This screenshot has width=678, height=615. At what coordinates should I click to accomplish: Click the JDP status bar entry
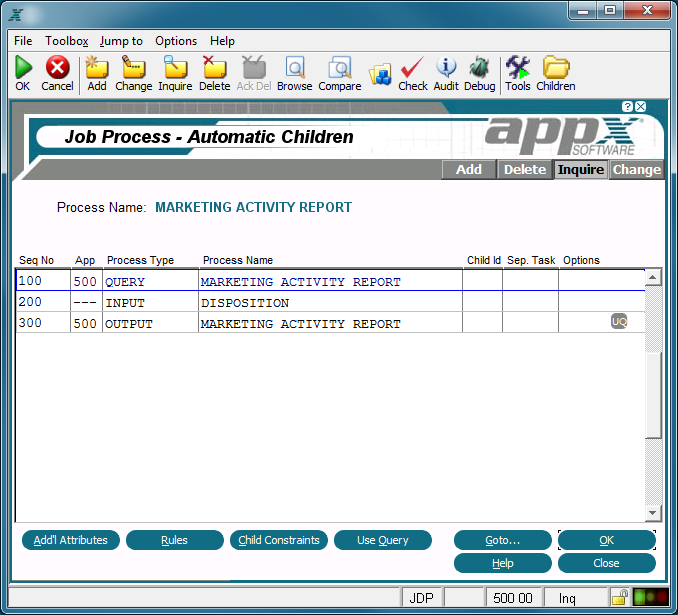422,598
